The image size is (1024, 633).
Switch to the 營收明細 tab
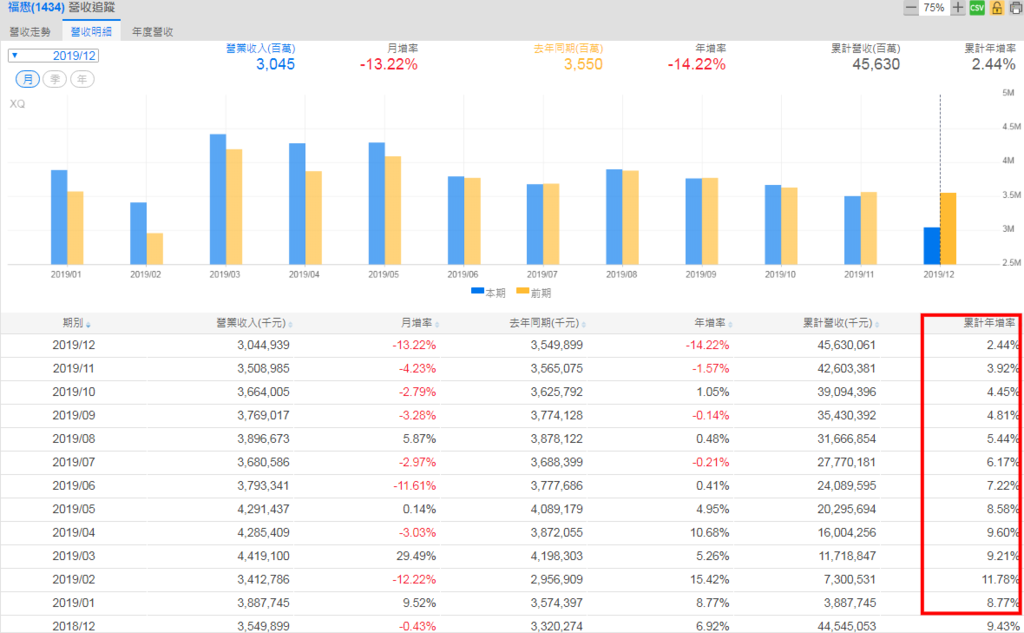coord(91,31)
